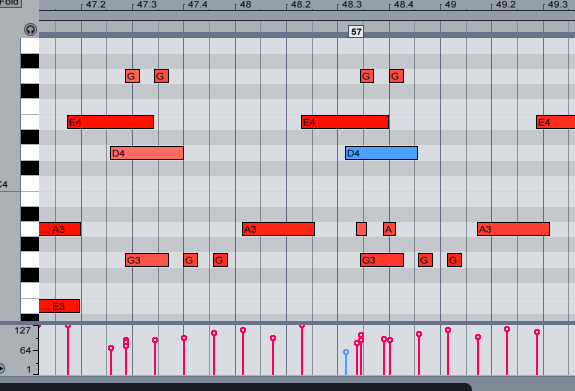Select the high G note just before 47.4

click(x=161, y=76)
